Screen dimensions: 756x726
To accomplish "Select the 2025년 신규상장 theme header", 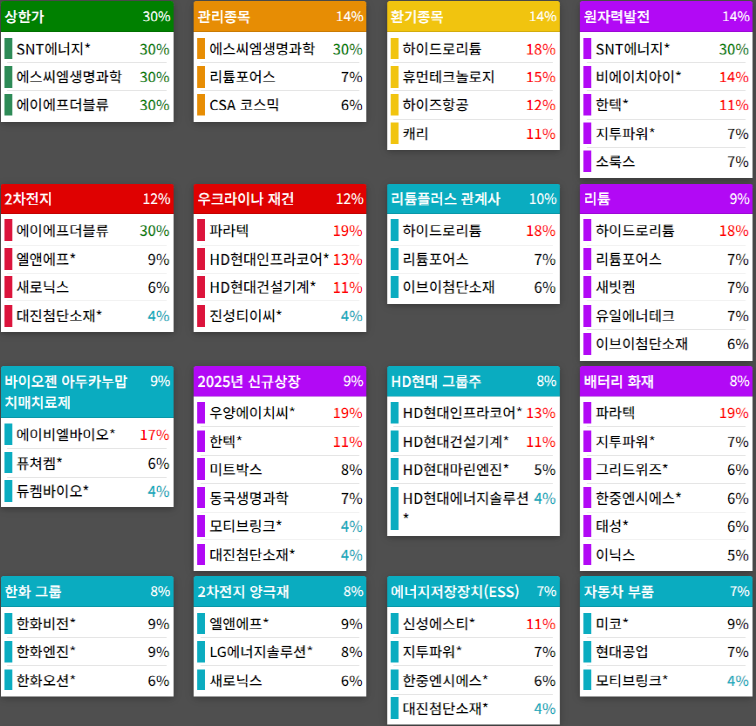I will 280,381.
